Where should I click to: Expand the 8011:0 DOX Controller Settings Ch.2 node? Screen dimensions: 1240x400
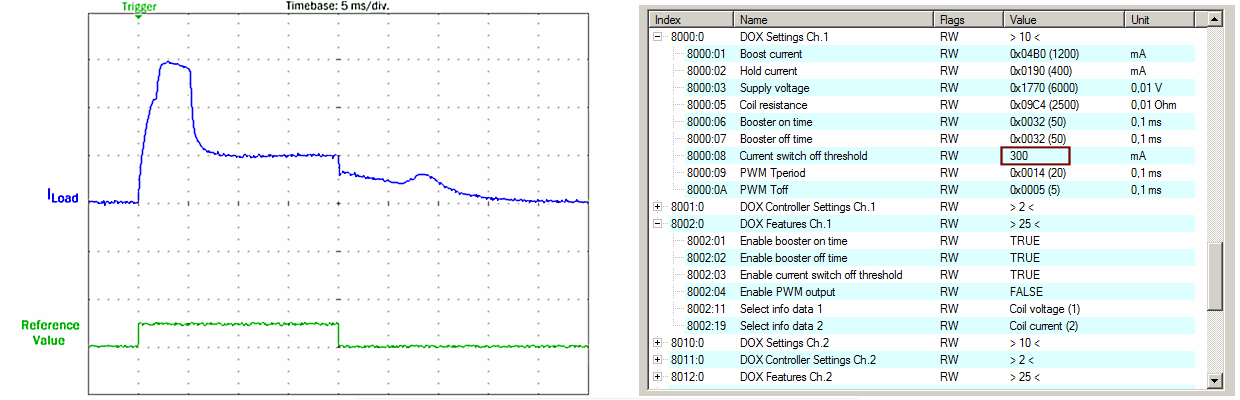[658, 360]
